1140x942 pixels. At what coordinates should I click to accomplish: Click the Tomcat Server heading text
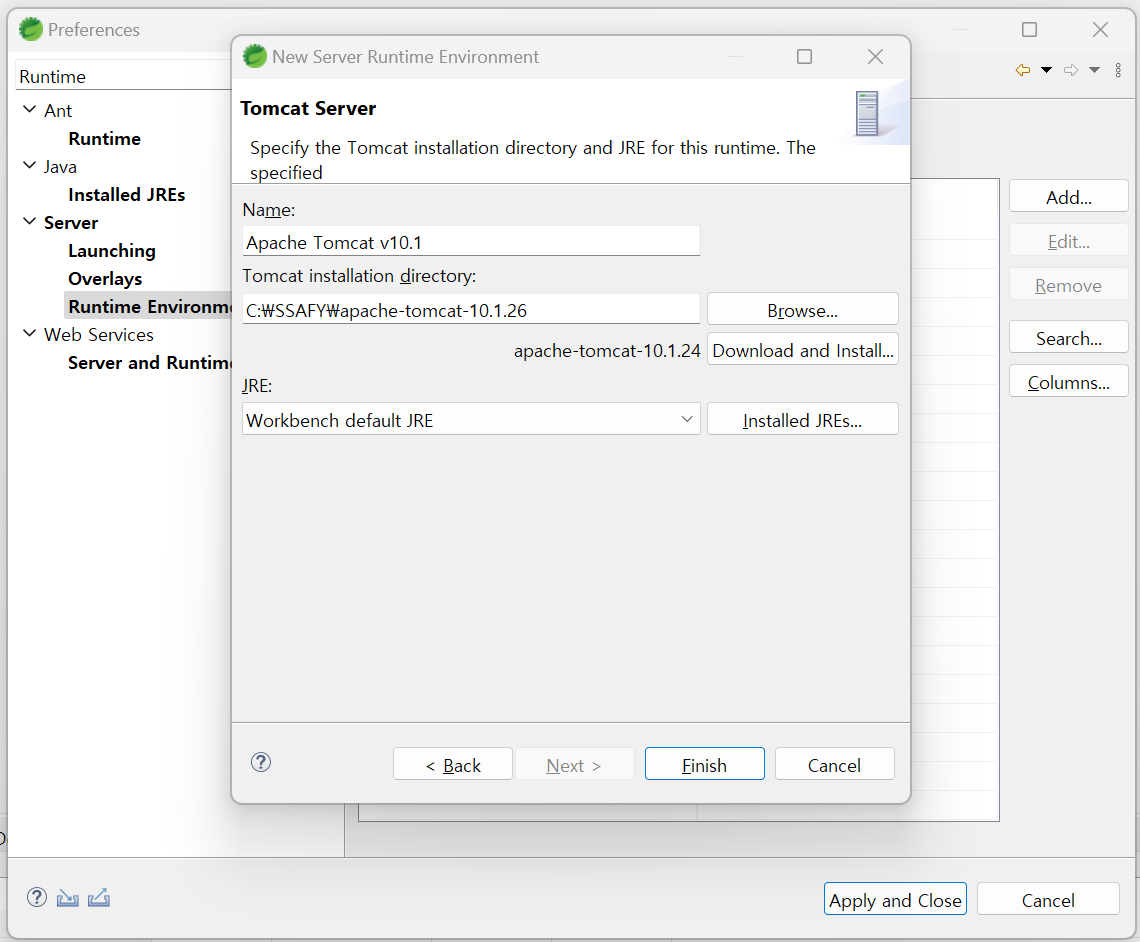coord(308,108)
